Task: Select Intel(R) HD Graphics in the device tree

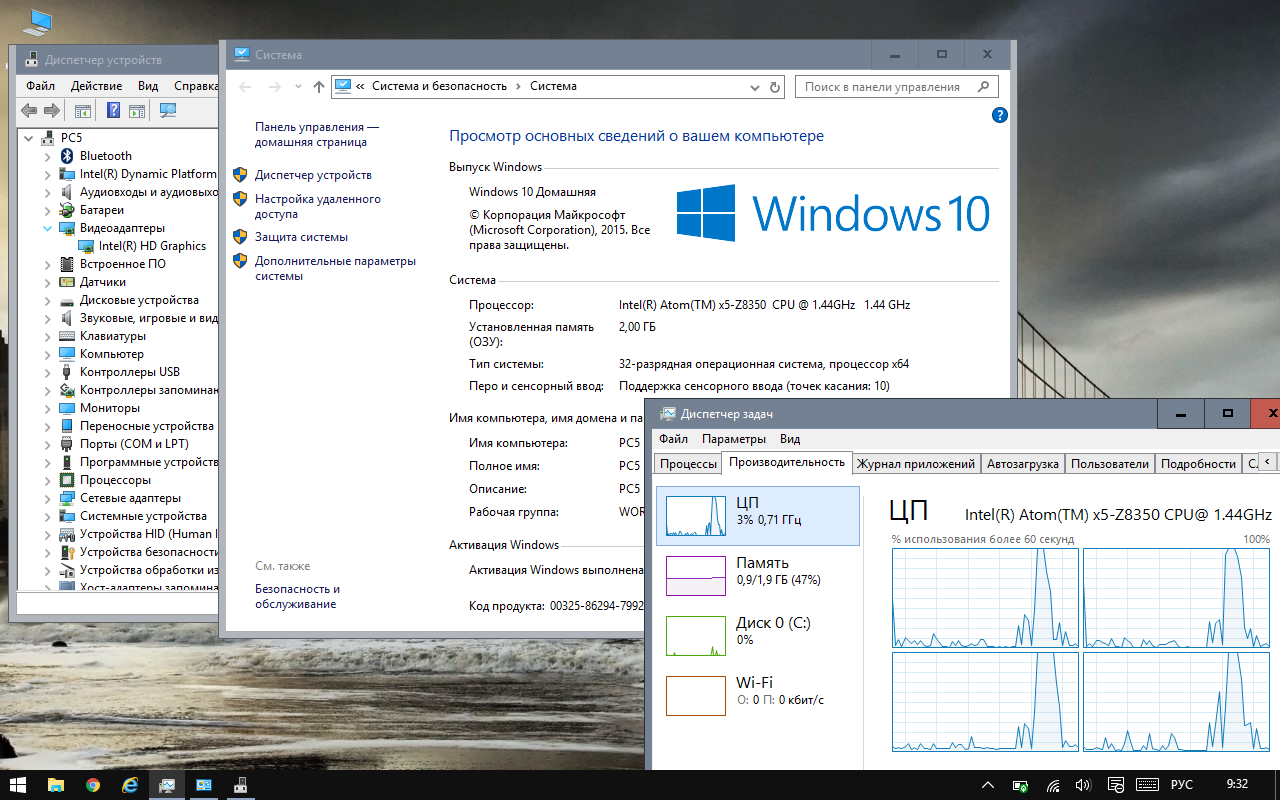Action: [152, 246]
